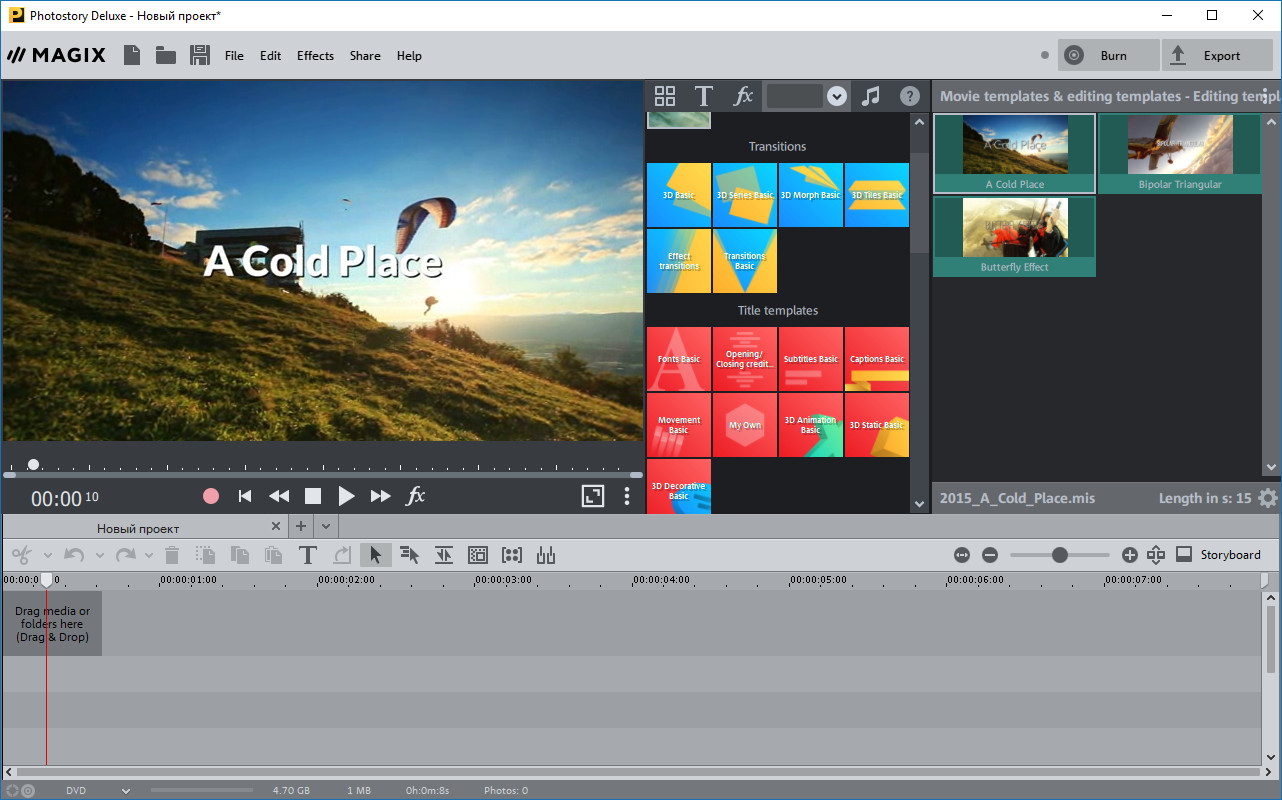Optimize track height view icon

click(1156, 555)
